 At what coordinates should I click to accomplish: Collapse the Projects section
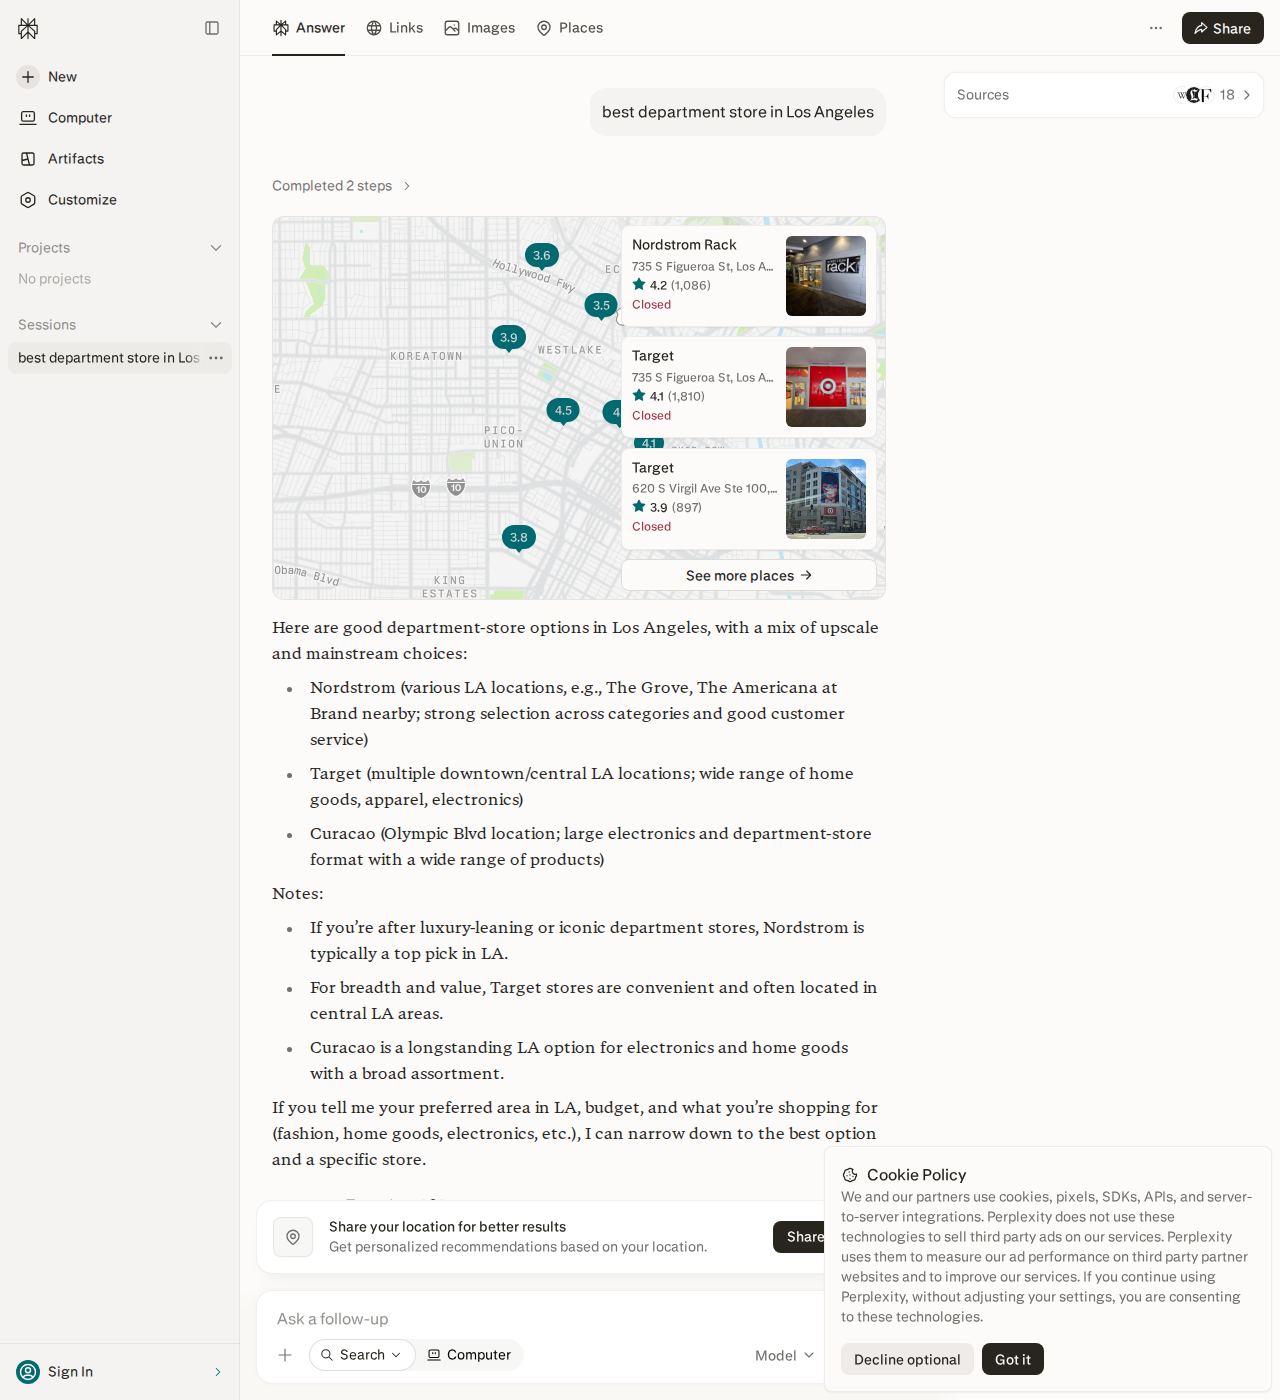pyautogui.click(x=216, y=248)
